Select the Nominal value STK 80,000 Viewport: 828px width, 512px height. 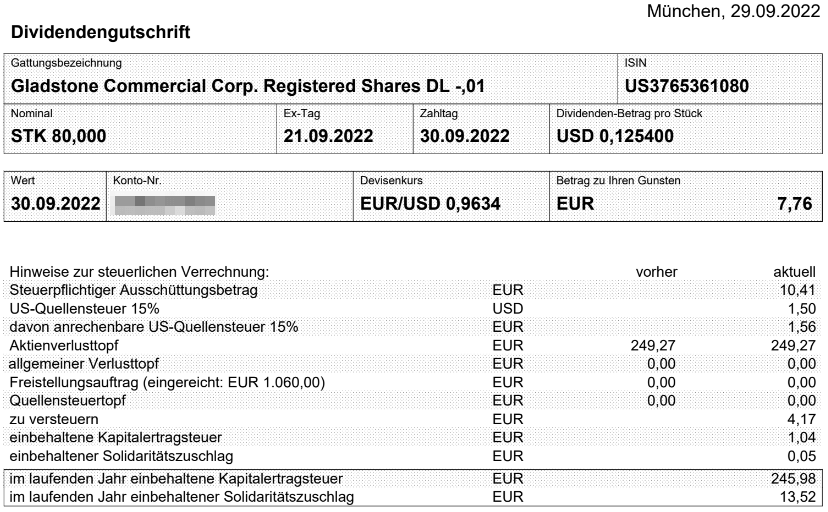(x=59, y=136)
